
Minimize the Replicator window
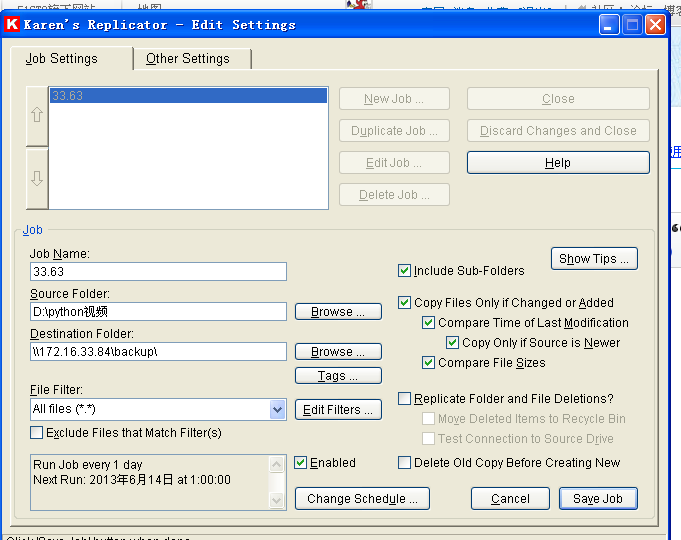click(x=609, y=24)
